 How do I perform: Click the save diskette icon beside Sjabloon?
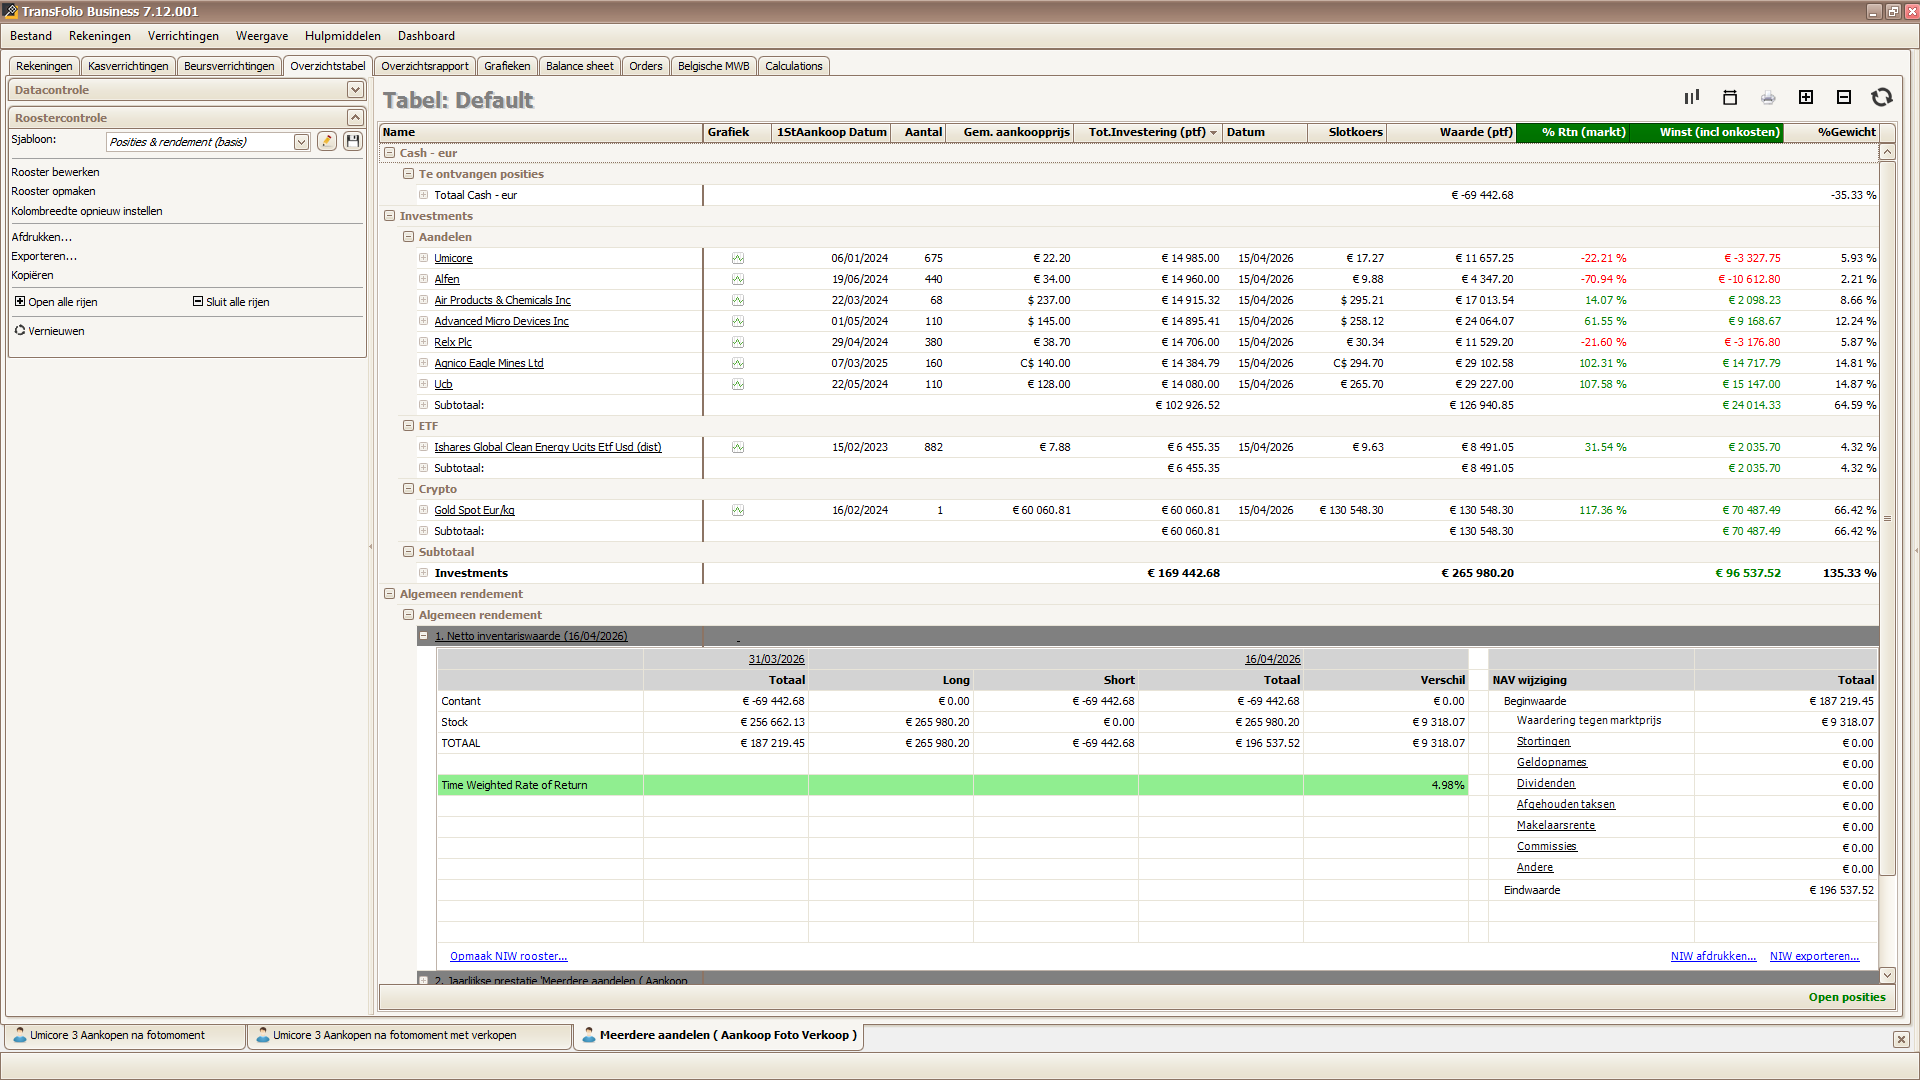point(353,142)
